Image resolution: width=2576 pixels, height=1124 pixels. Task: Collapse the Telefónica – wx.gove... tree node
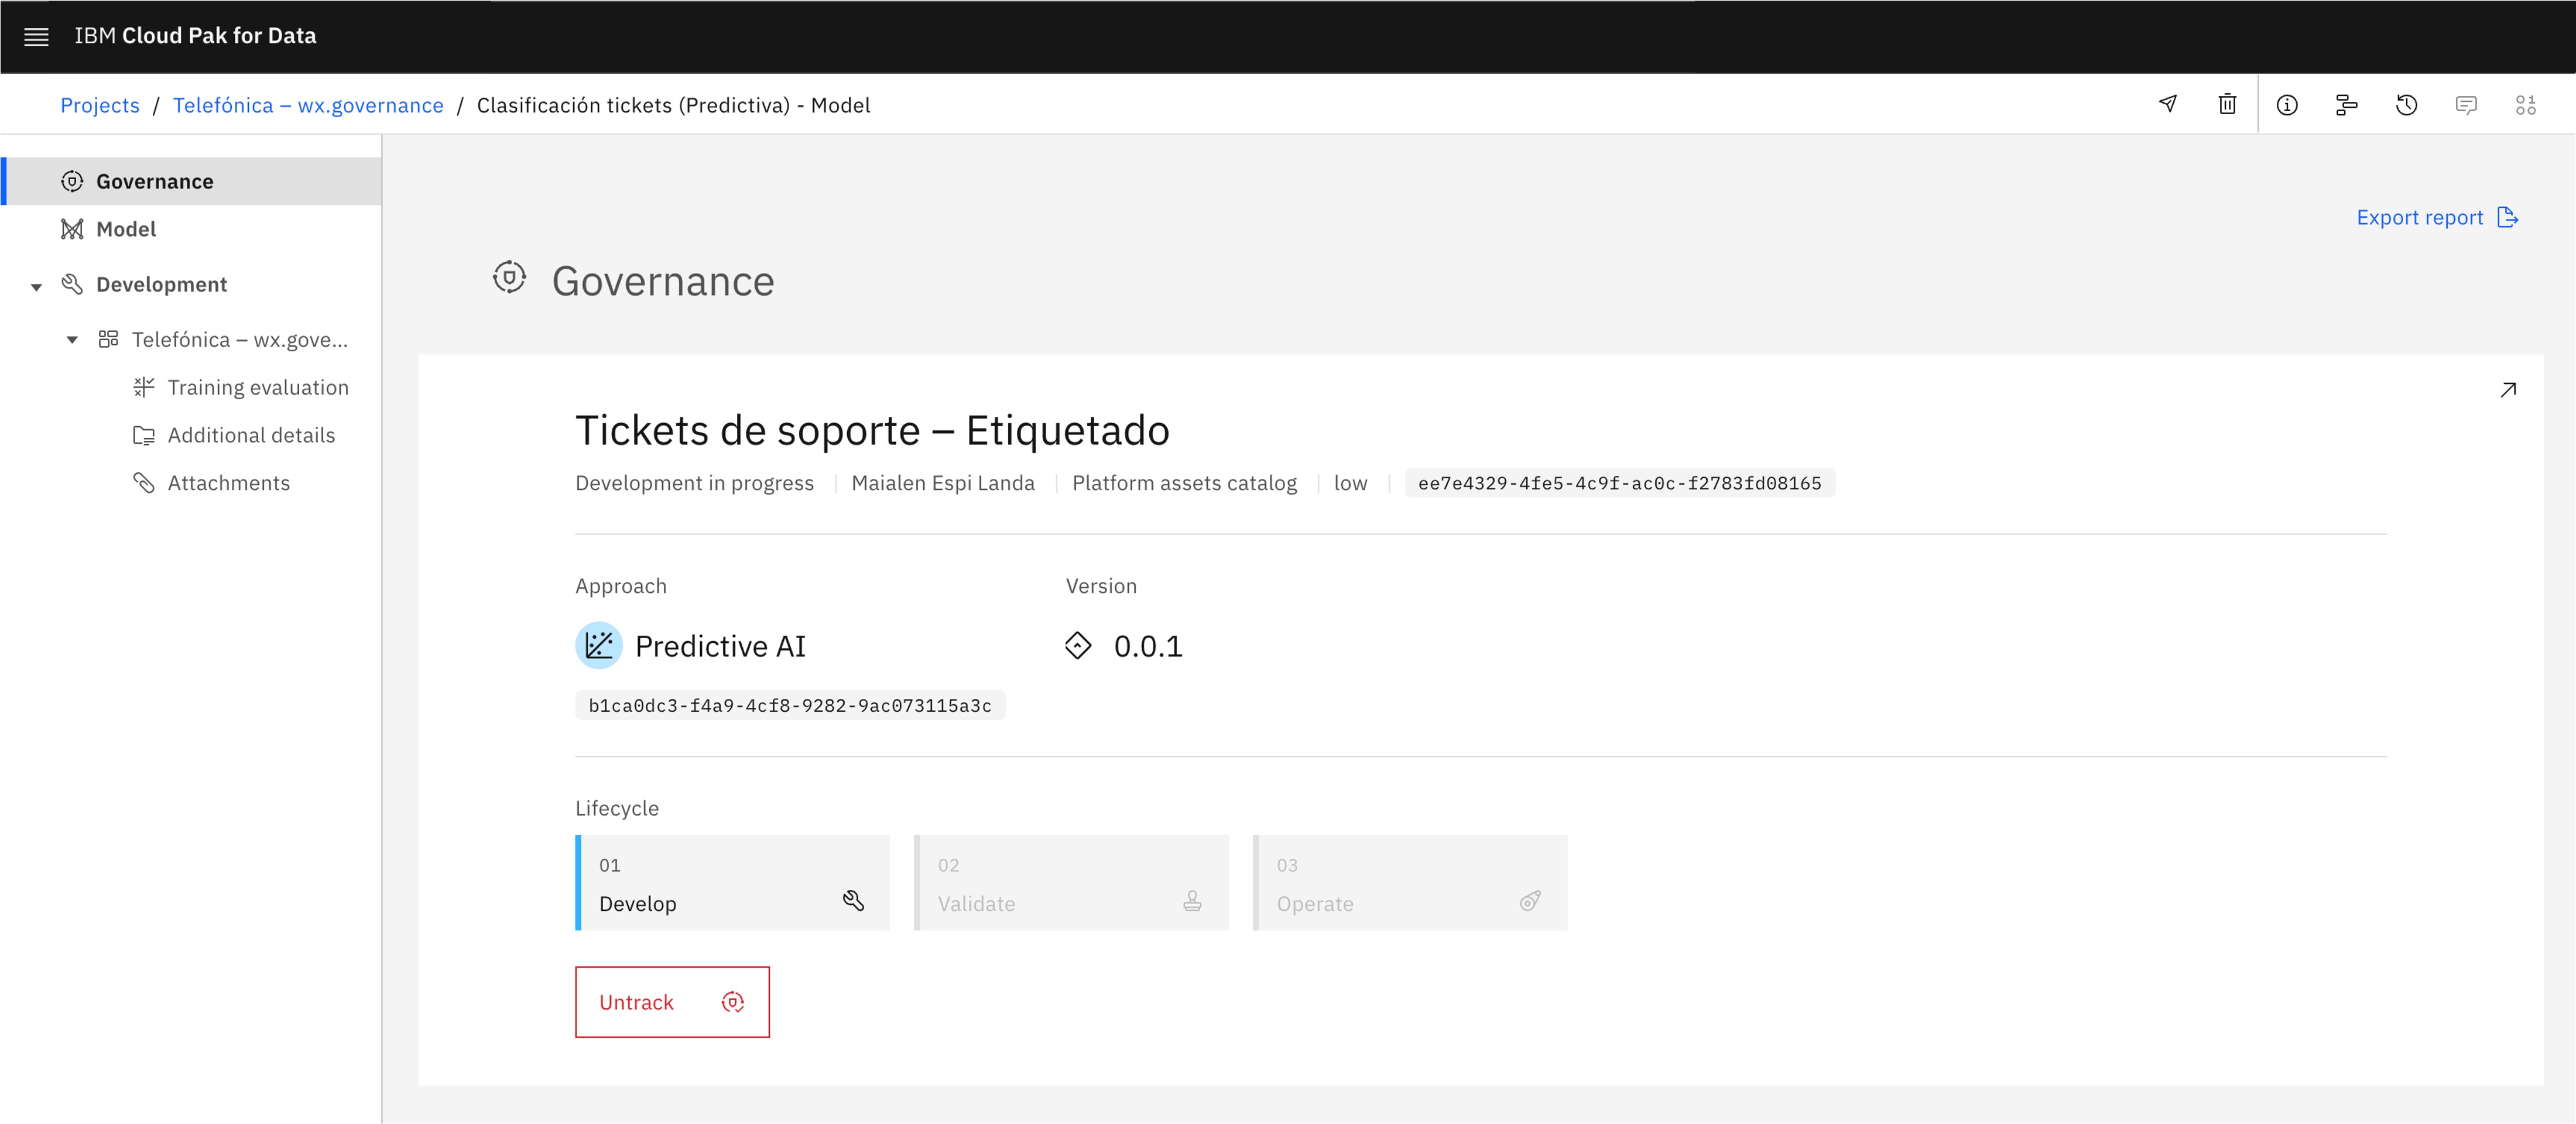click(72, 340)
